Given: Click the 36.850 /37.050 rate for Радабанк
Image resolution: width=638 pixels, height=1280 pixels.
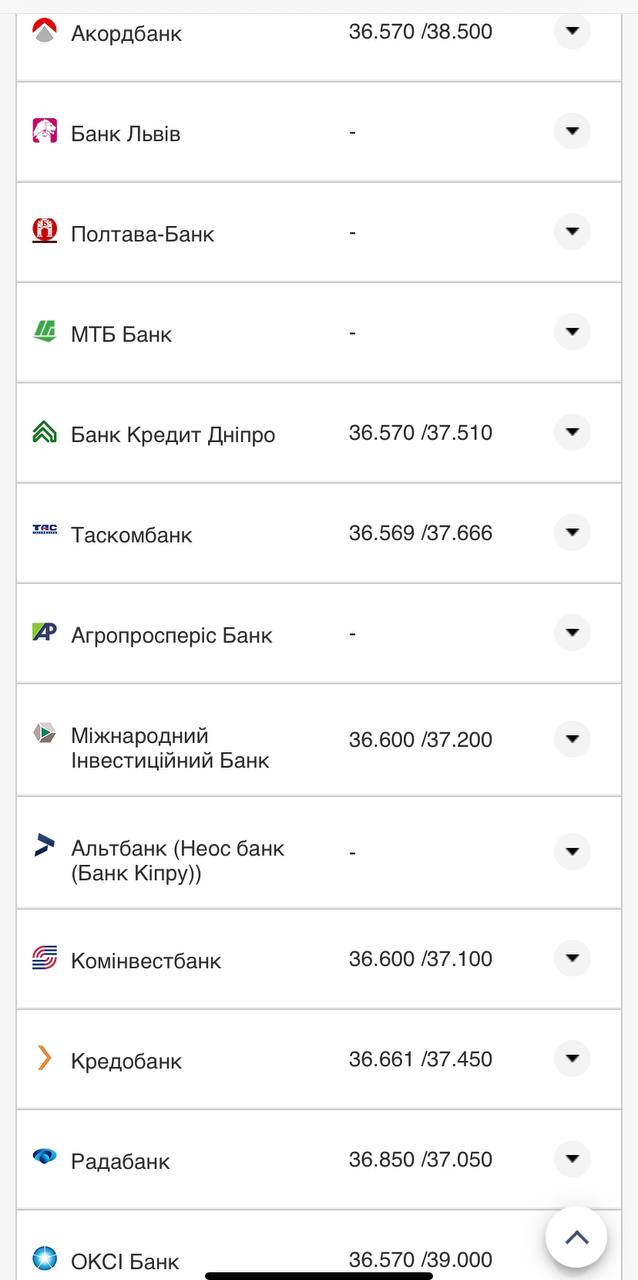Looking at the screenshot, I should click(419, 1159).
